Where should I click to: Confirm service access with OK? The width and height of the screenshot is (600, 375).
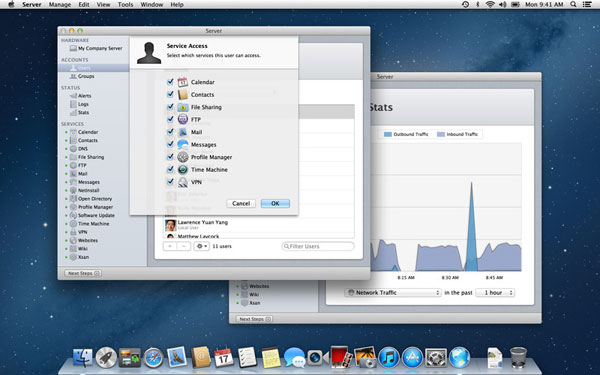click(x=275, y=203)
